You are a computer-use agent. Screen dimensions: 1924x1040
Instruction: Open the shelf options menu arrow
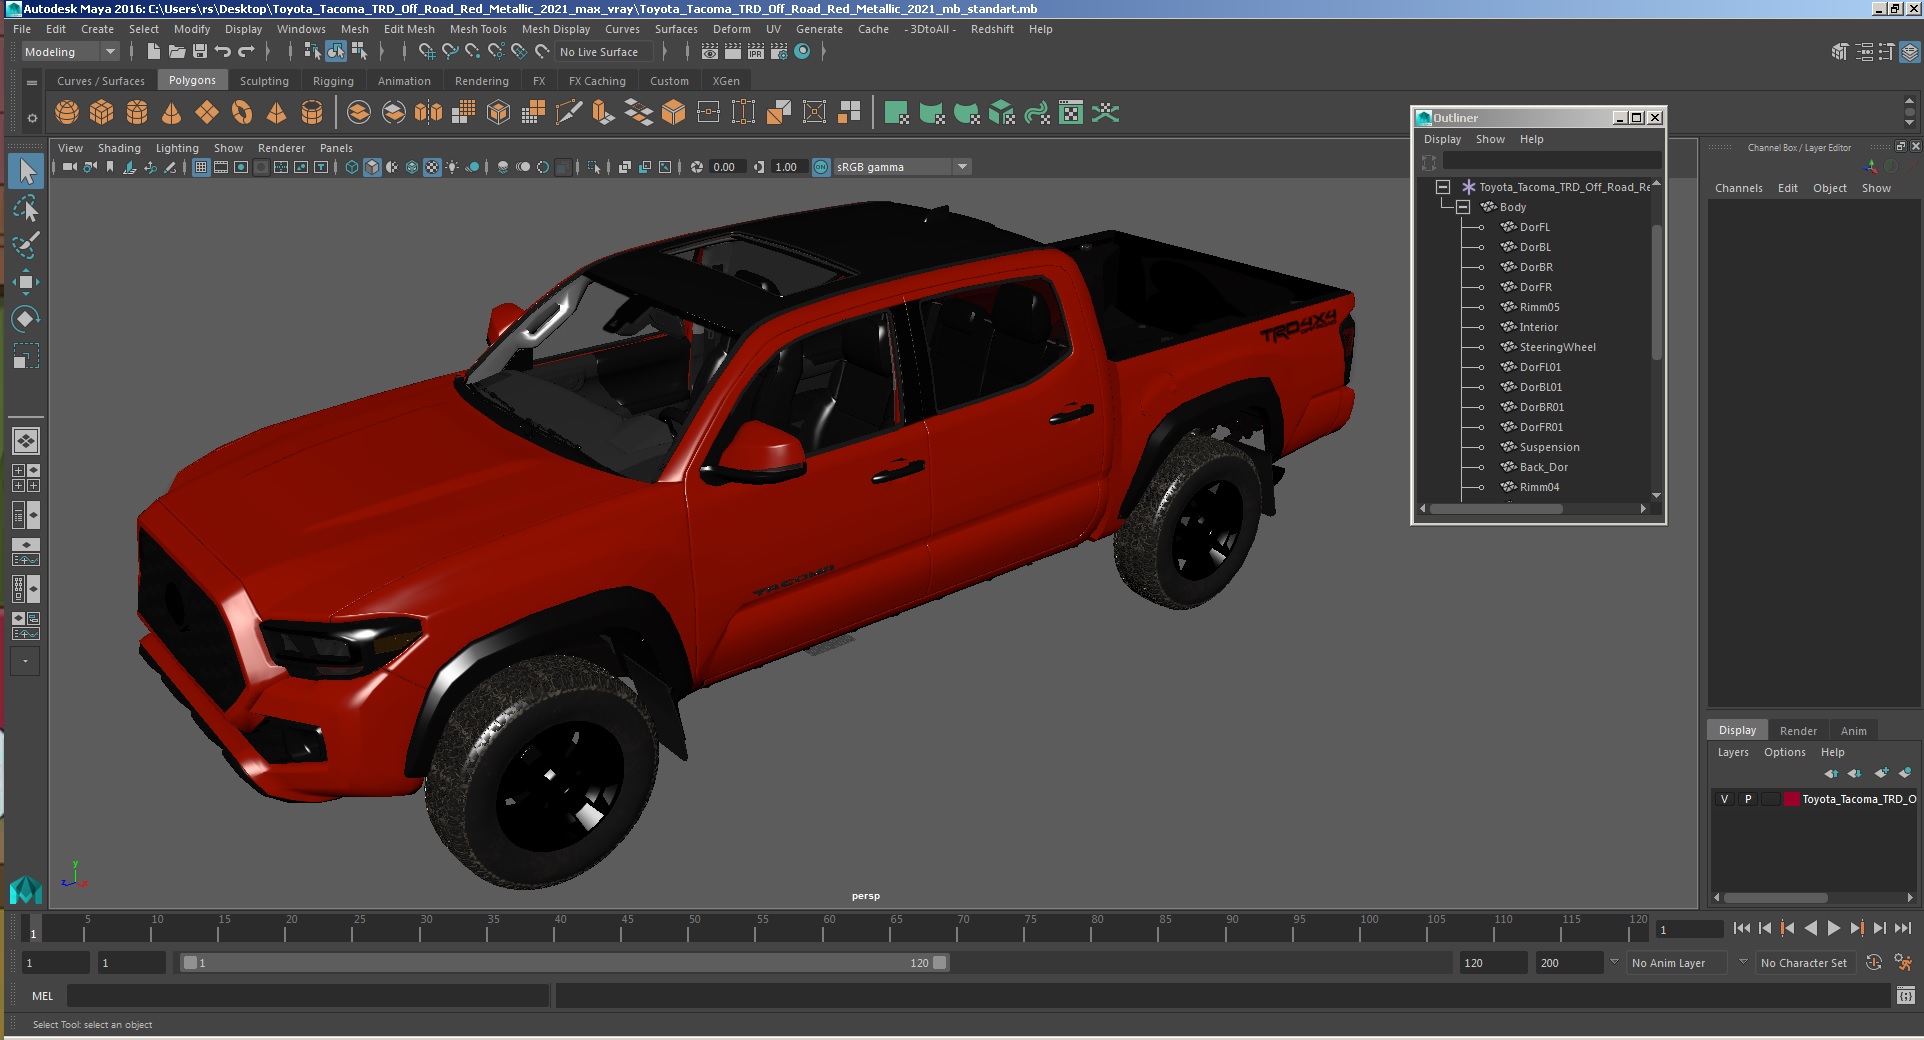pos(32,82)
